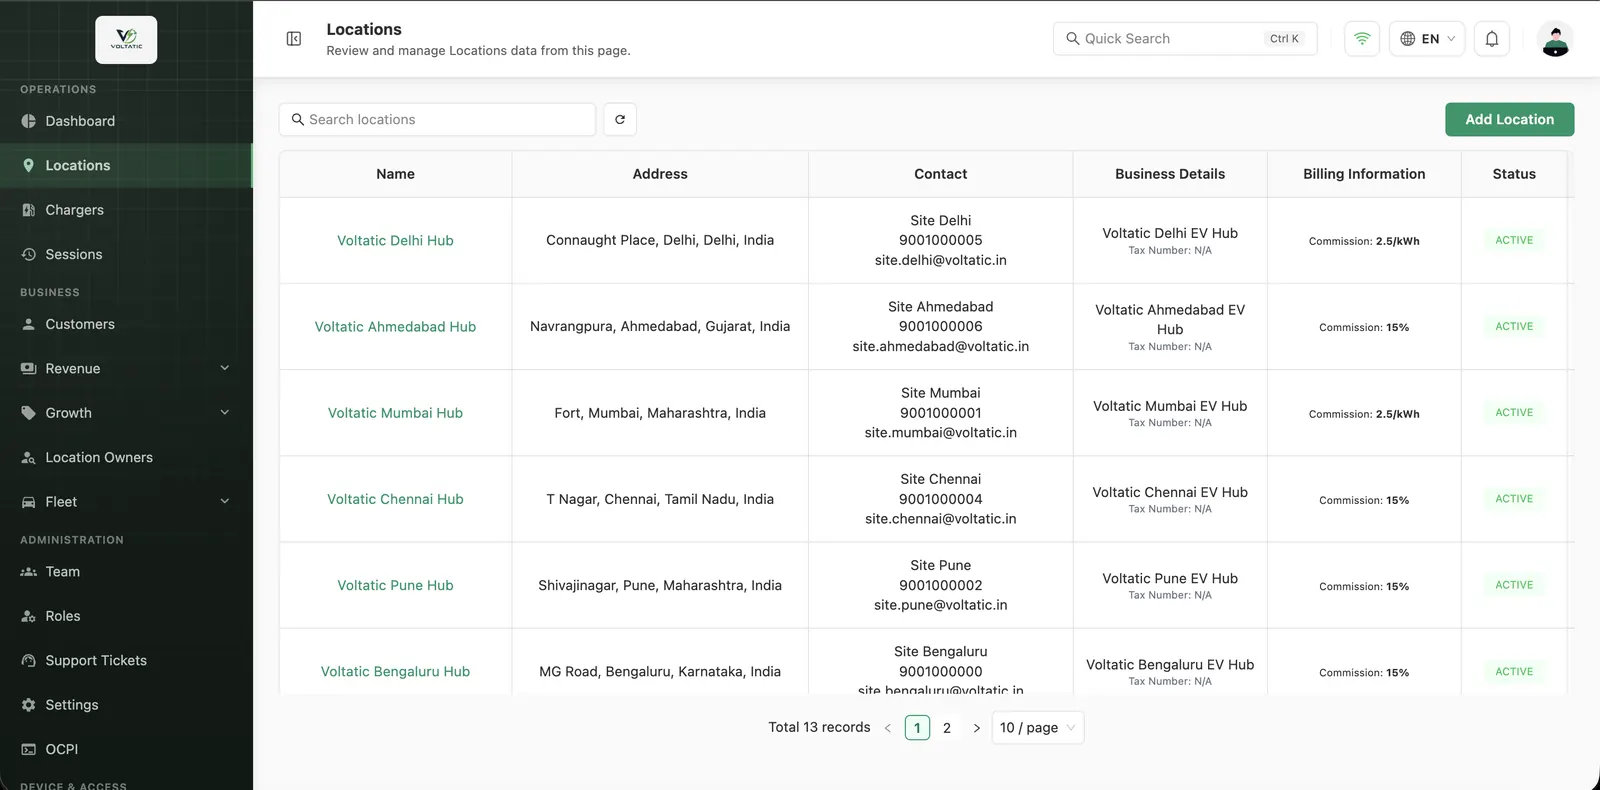This screenshot has width=1600, height=790.
Task: Click the Customers person icon
Action: tap(28, 325)
